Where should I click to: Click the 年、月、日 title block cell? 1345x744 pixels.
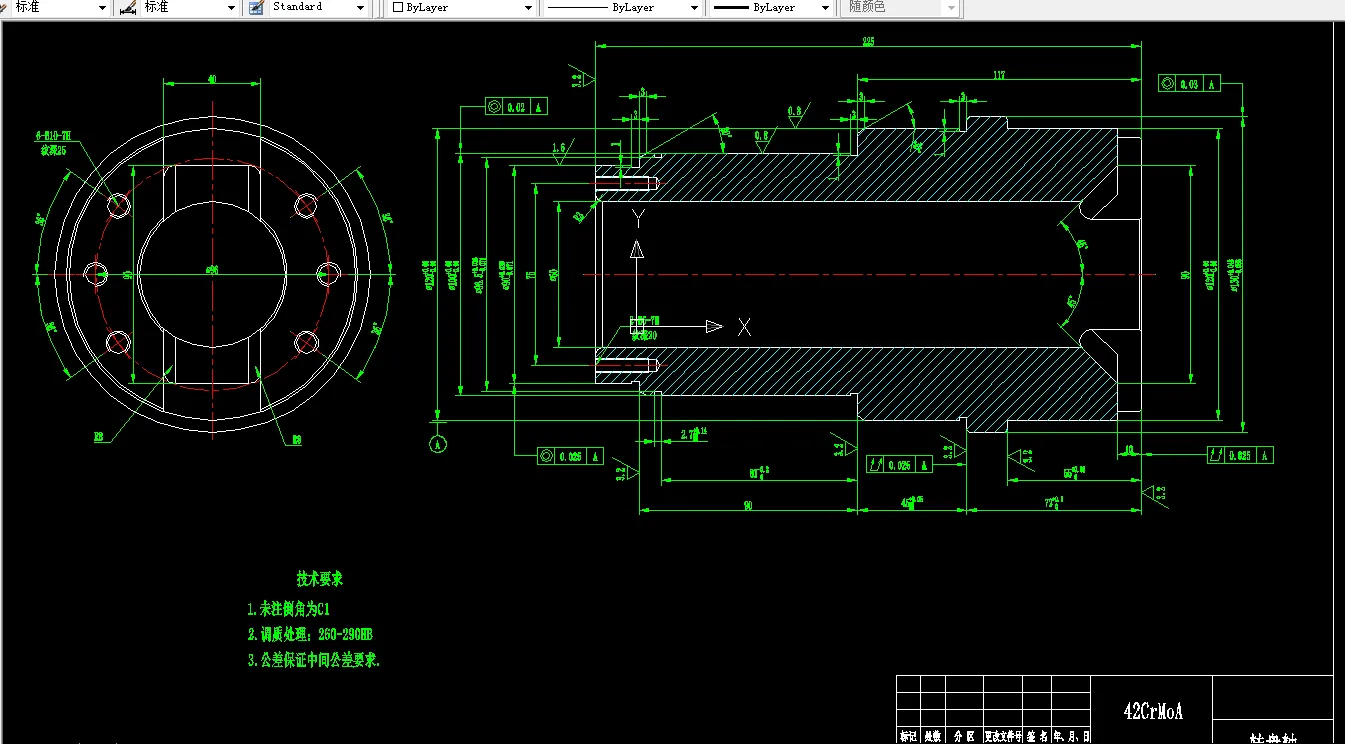click(1070, 736)
